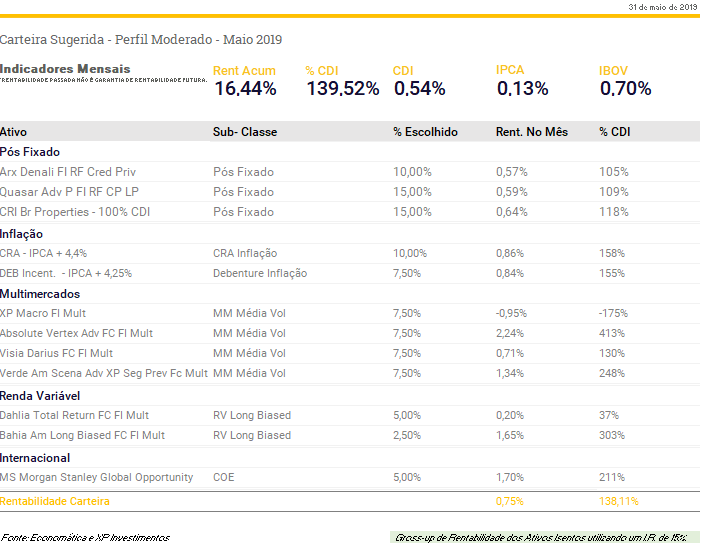The width and height of the screenshot is (712, 557).
Task: Click the 'Renda Variável' section heading
Action: click(x=40, y=396)
